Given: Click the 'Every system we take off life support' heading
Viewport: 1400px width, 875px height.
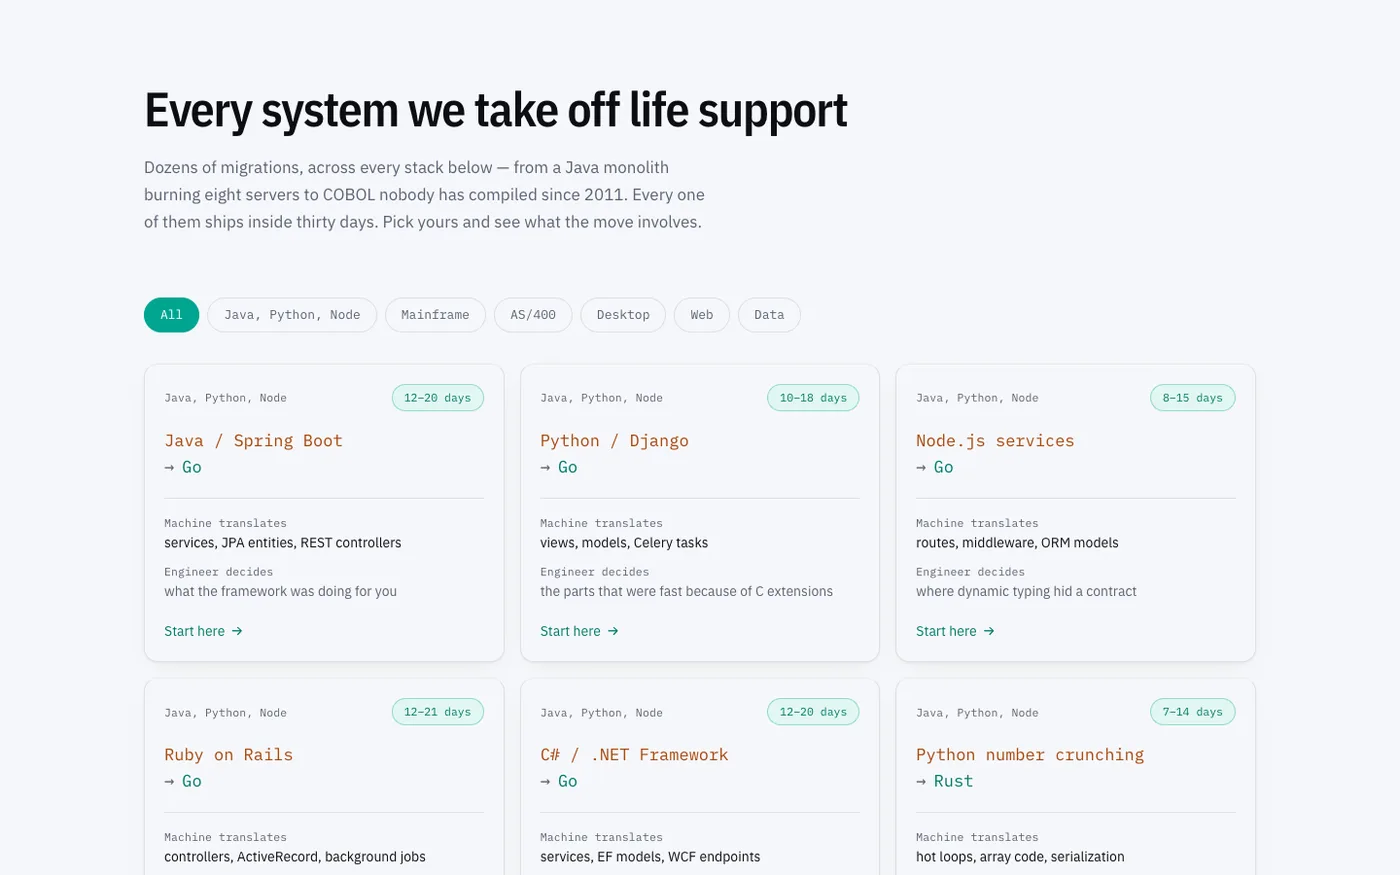Looking at the screenshot, I should coord(496,110).
